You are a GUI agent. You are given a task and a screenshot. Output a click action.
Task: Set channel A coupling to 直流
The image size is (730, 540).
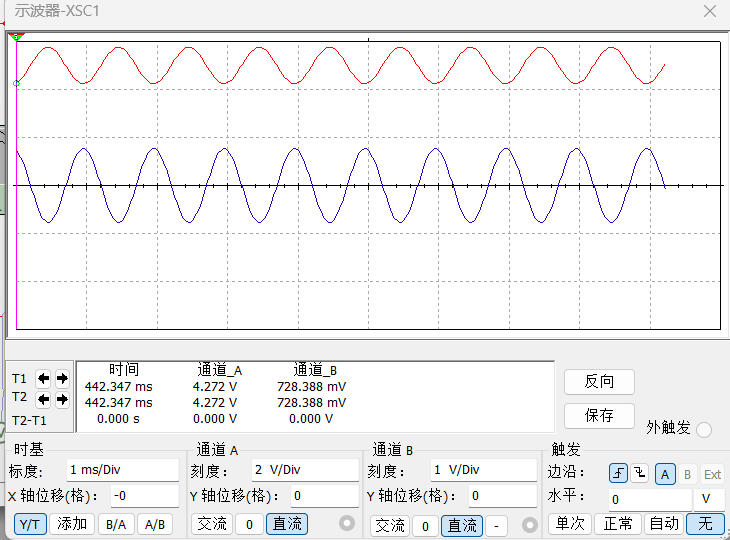[x=287, y=524]
